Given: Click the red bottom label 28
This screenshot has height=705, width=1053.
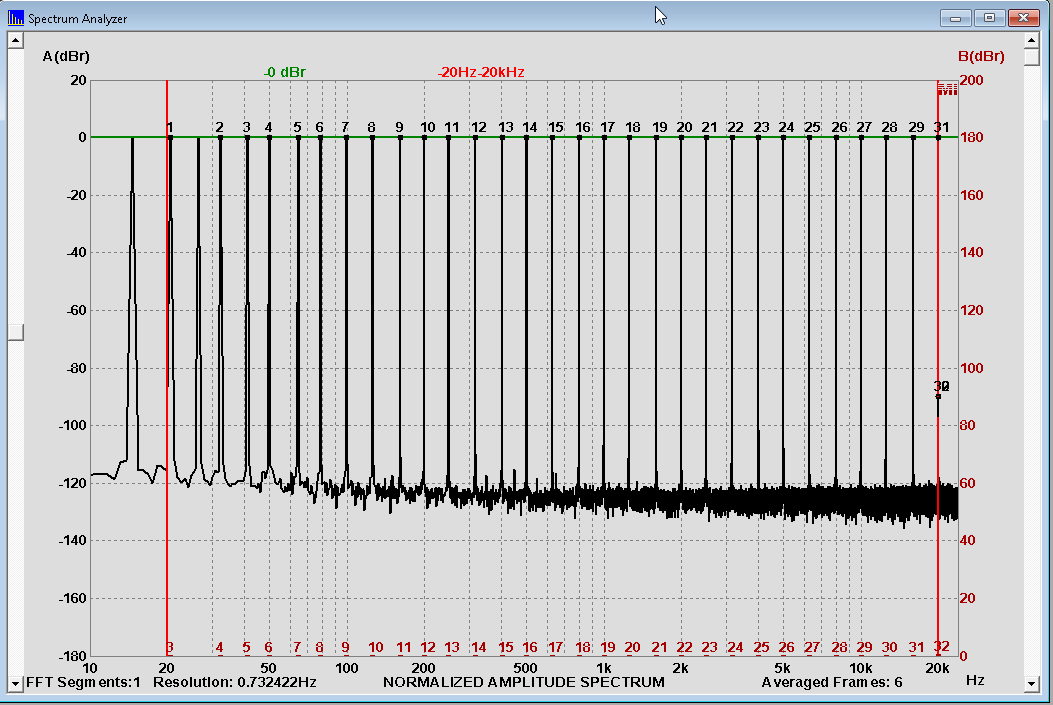Looking at the screenshot, I should [839, 647].
